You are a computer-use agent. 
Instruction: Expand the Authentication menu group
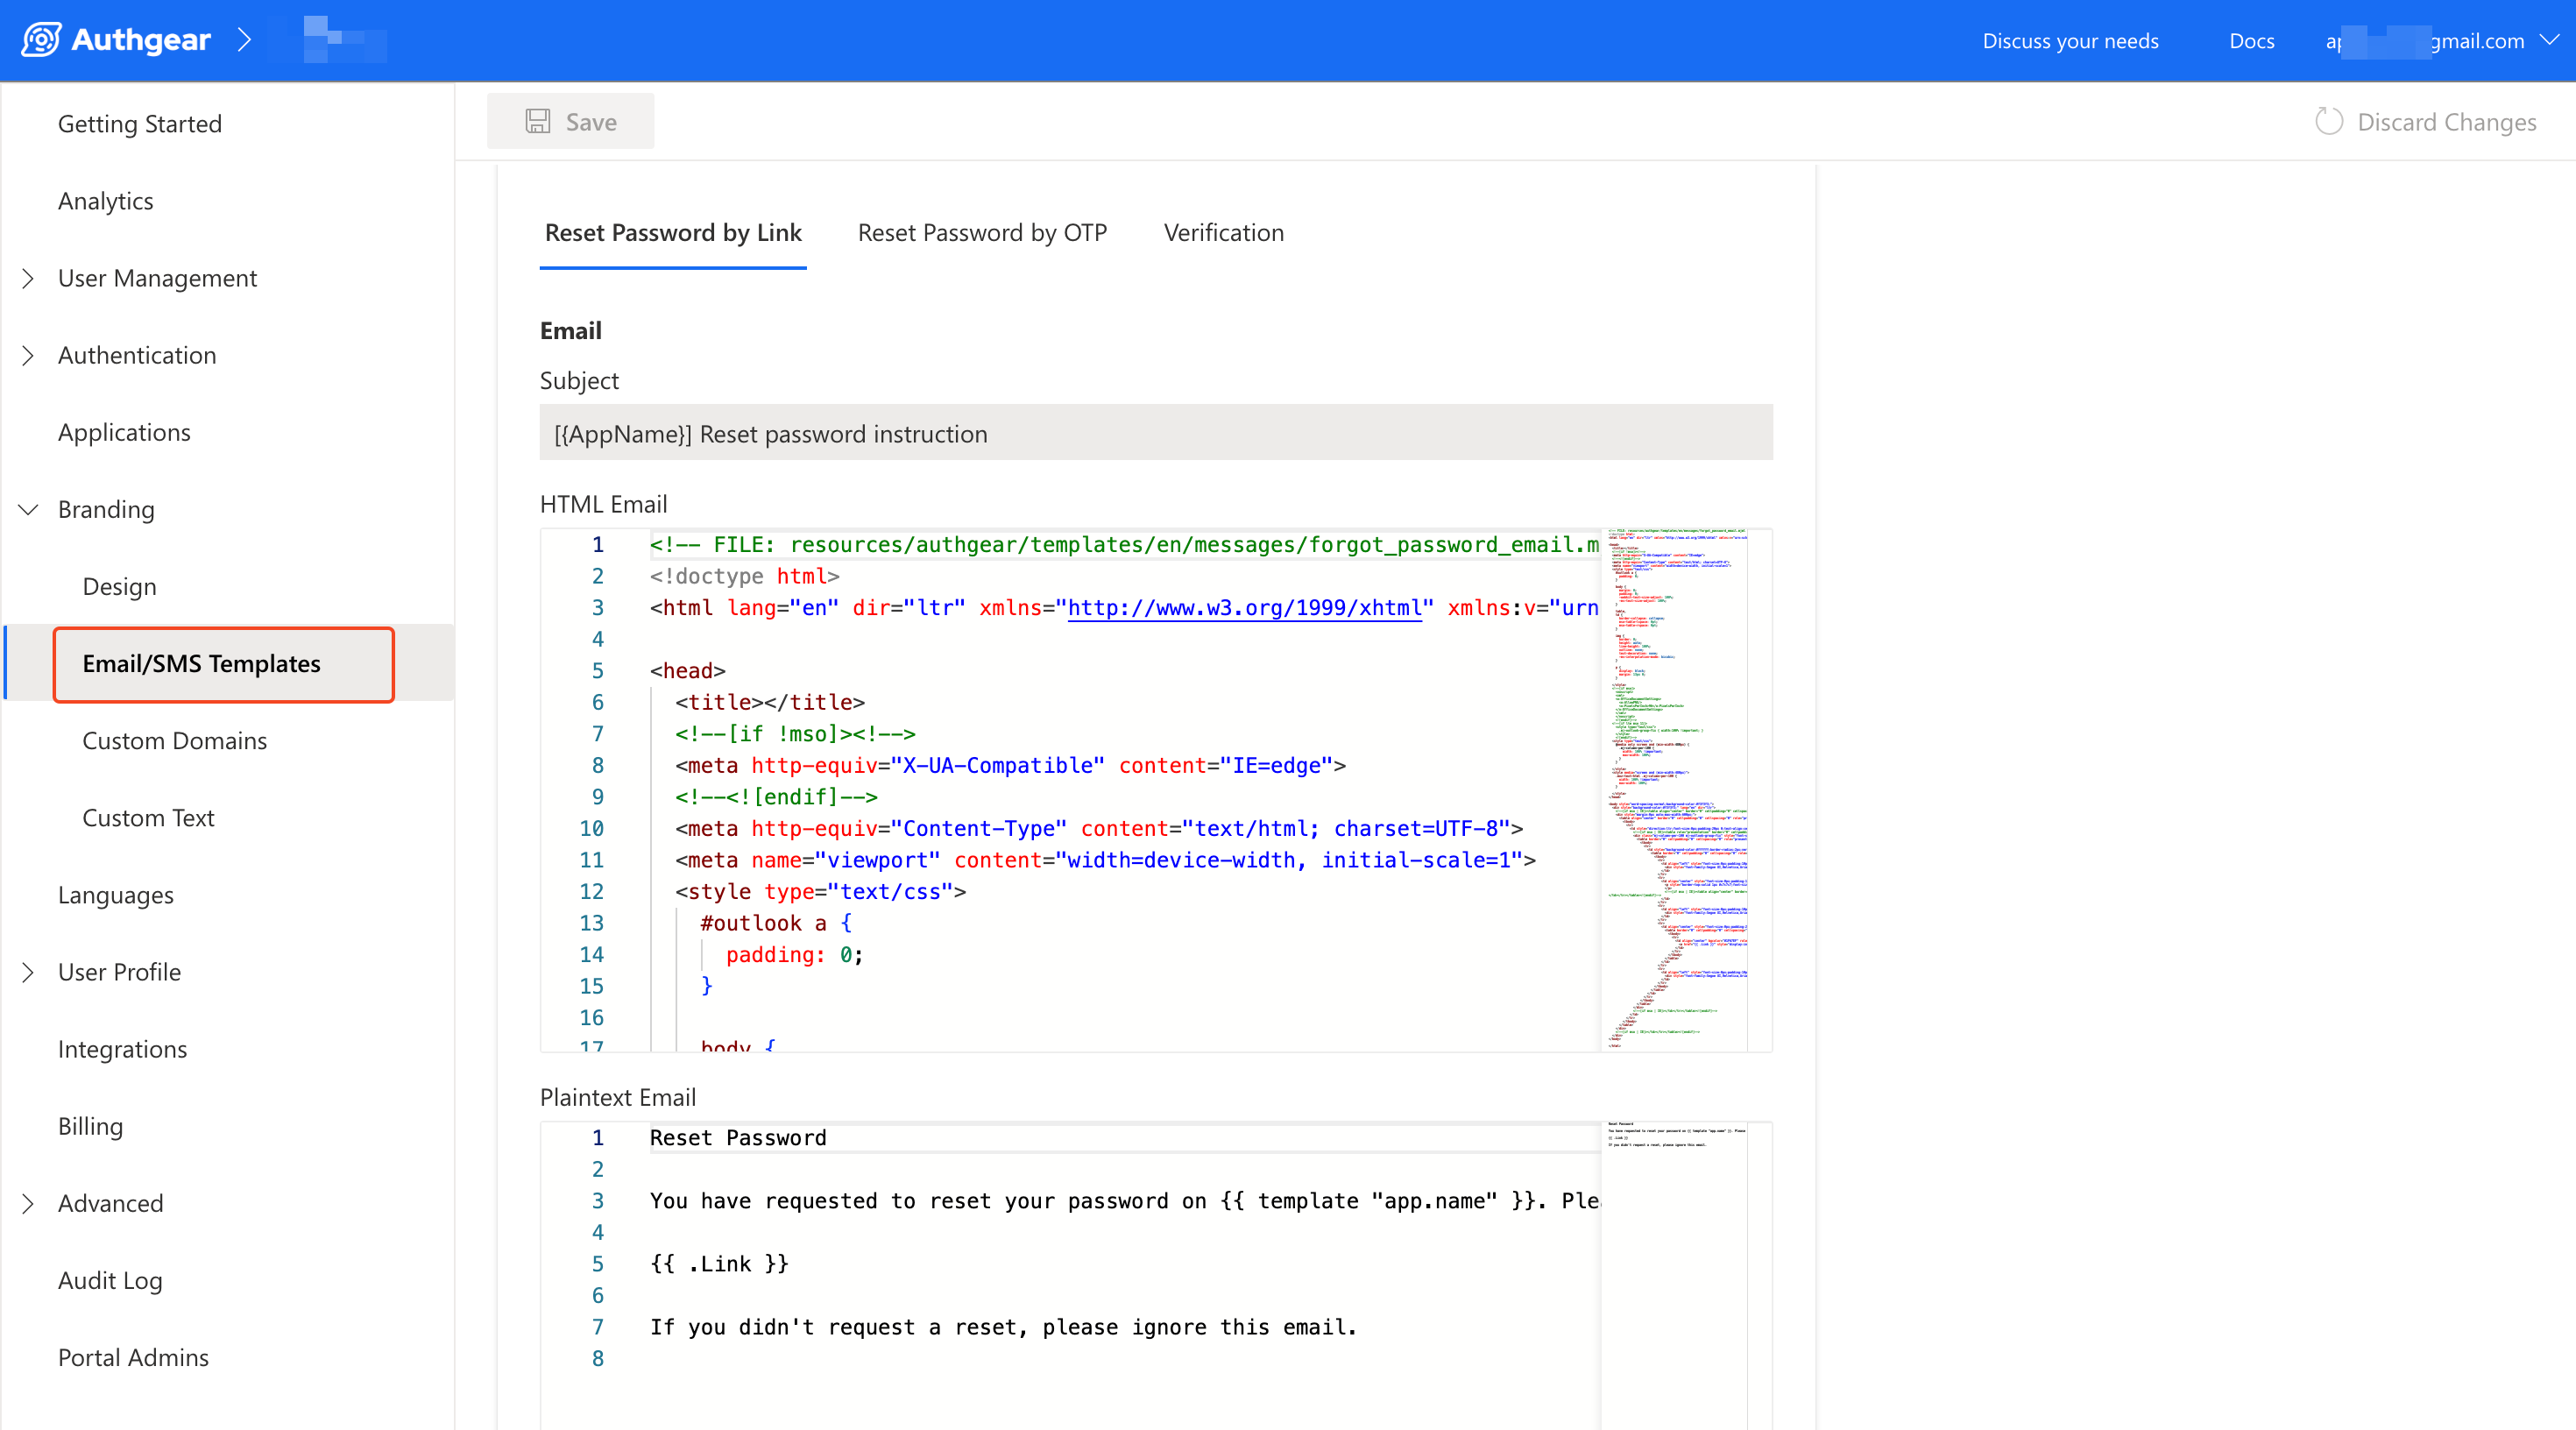28,355
